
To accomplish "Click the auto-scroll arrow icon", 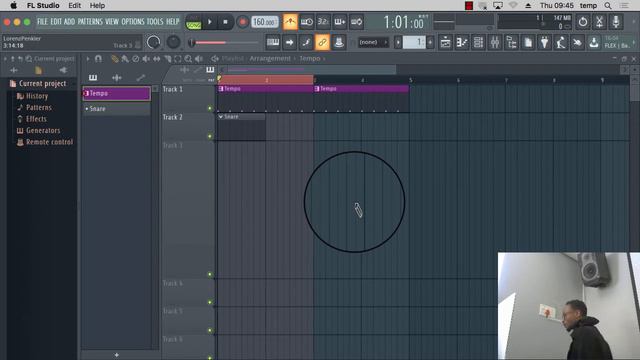I will coord(289,42).
